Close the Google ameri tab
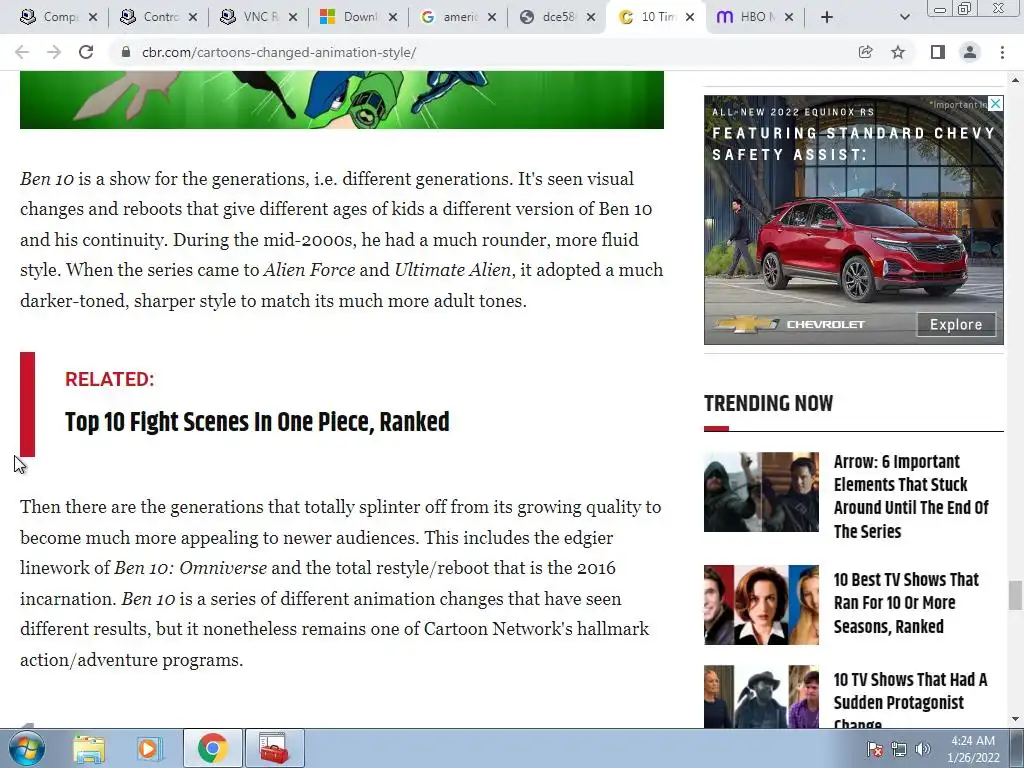1024x768 pixels. click(492, 17)
